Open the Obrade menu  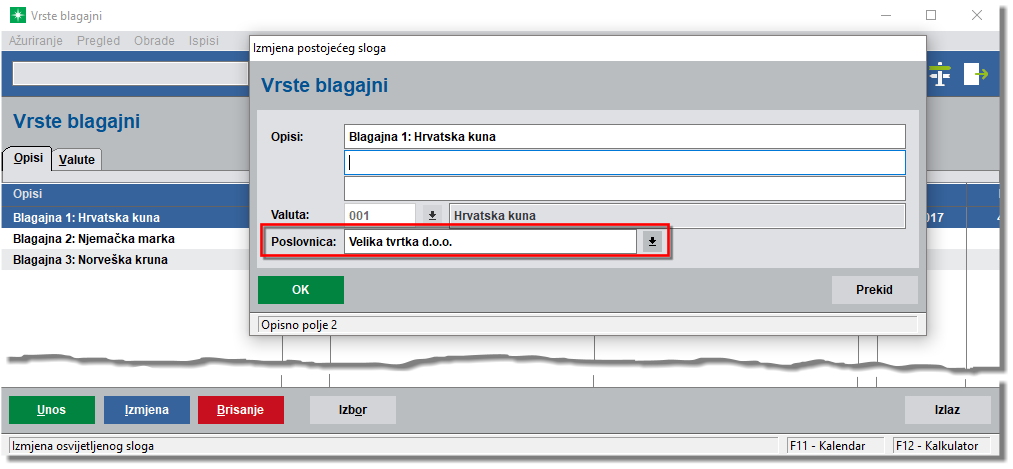pyautogui.click(x=154, y=41)
